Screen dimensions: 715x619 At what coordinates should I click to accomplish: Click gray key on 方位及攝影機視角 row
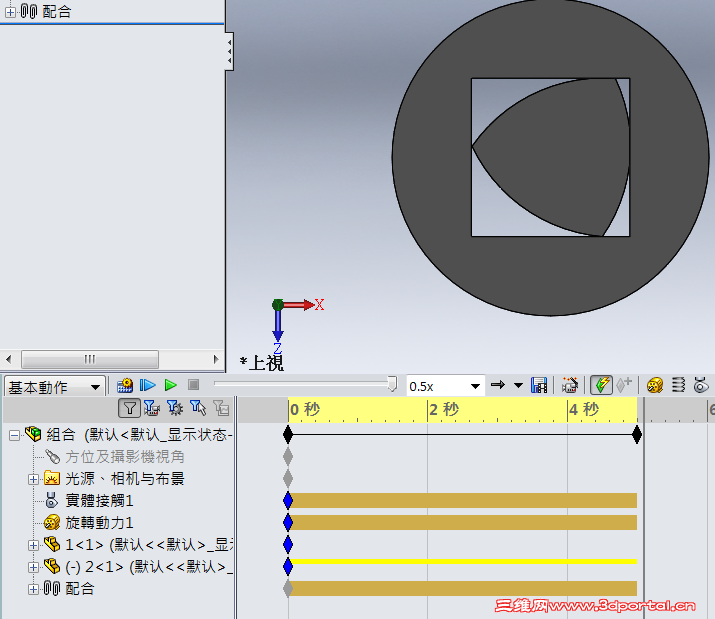288,457
